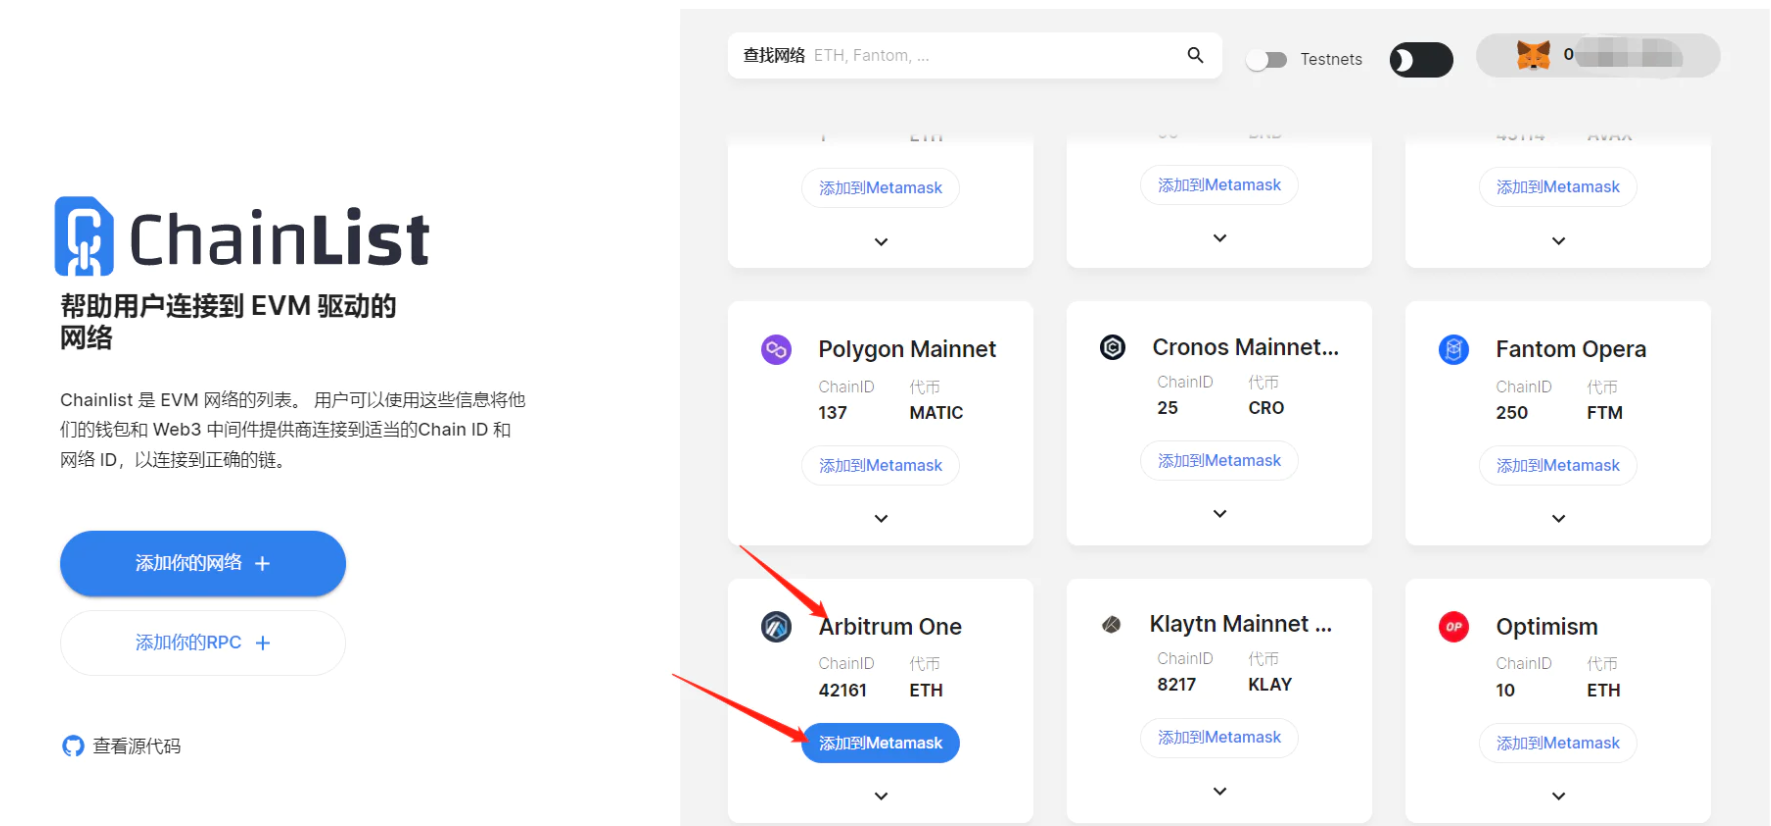Expand the Polygon Mainnet card chevron

[x=881, y=518]
